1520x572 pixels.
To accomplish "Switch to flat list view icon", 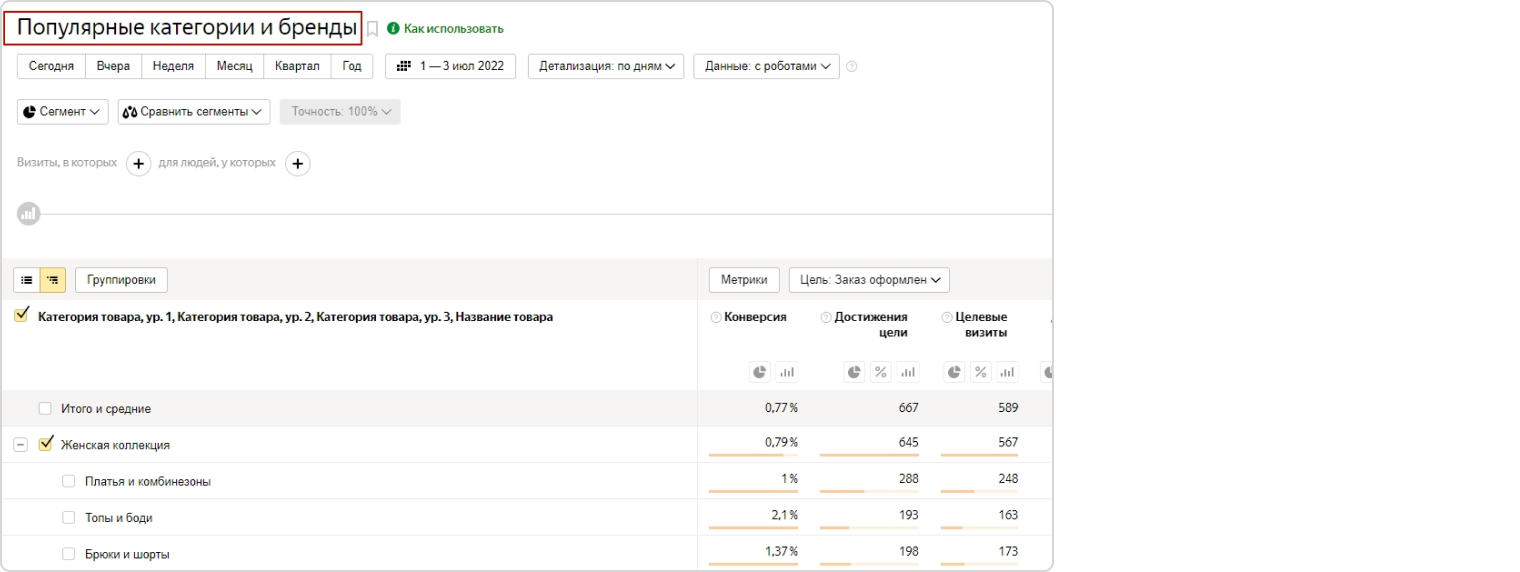I will 27,280.
